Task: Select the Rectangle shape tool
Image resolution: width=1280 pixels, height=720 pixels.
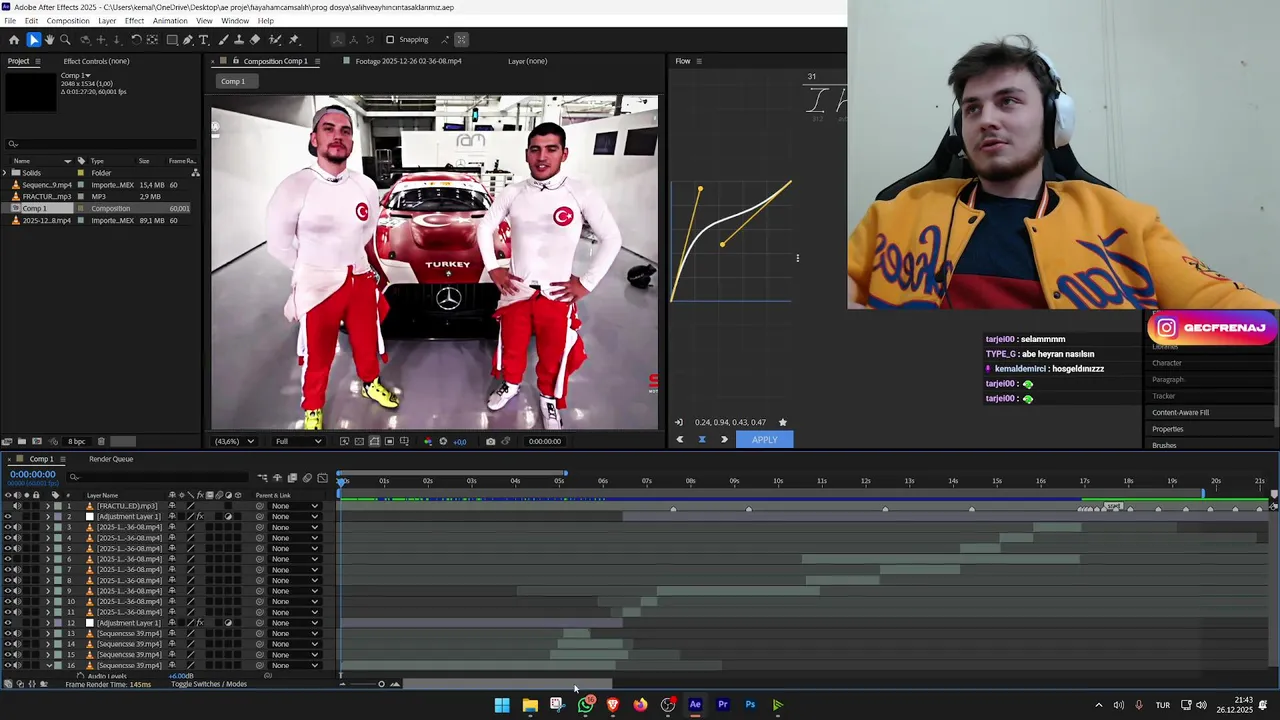Action: click(172, 40)
